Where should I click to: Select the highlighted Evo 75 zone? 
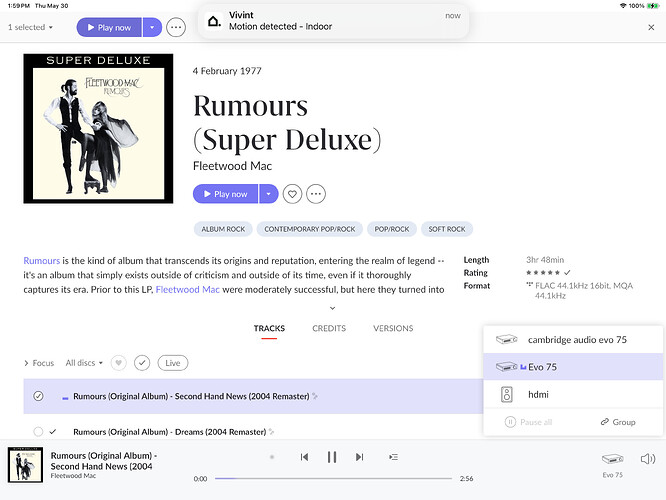click(x=573, y=367)
